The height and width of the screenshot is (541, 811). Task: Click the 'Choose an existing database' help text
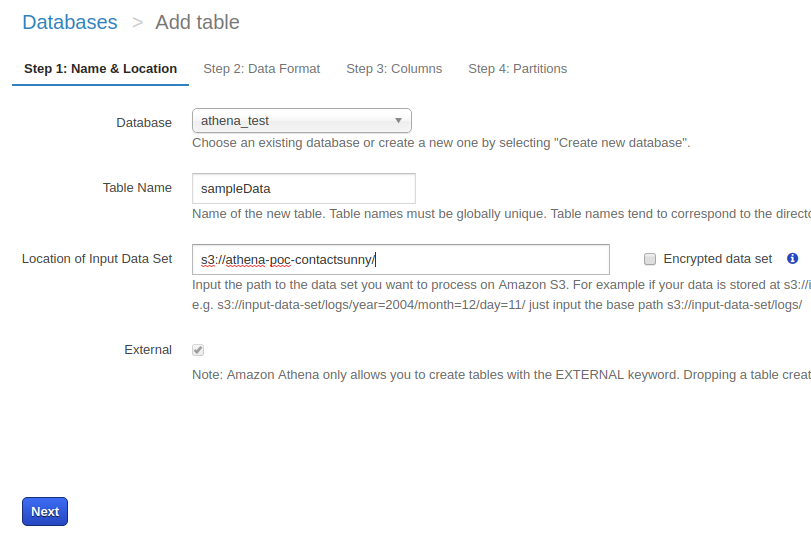pyautogui.click(x=441, y=143)
